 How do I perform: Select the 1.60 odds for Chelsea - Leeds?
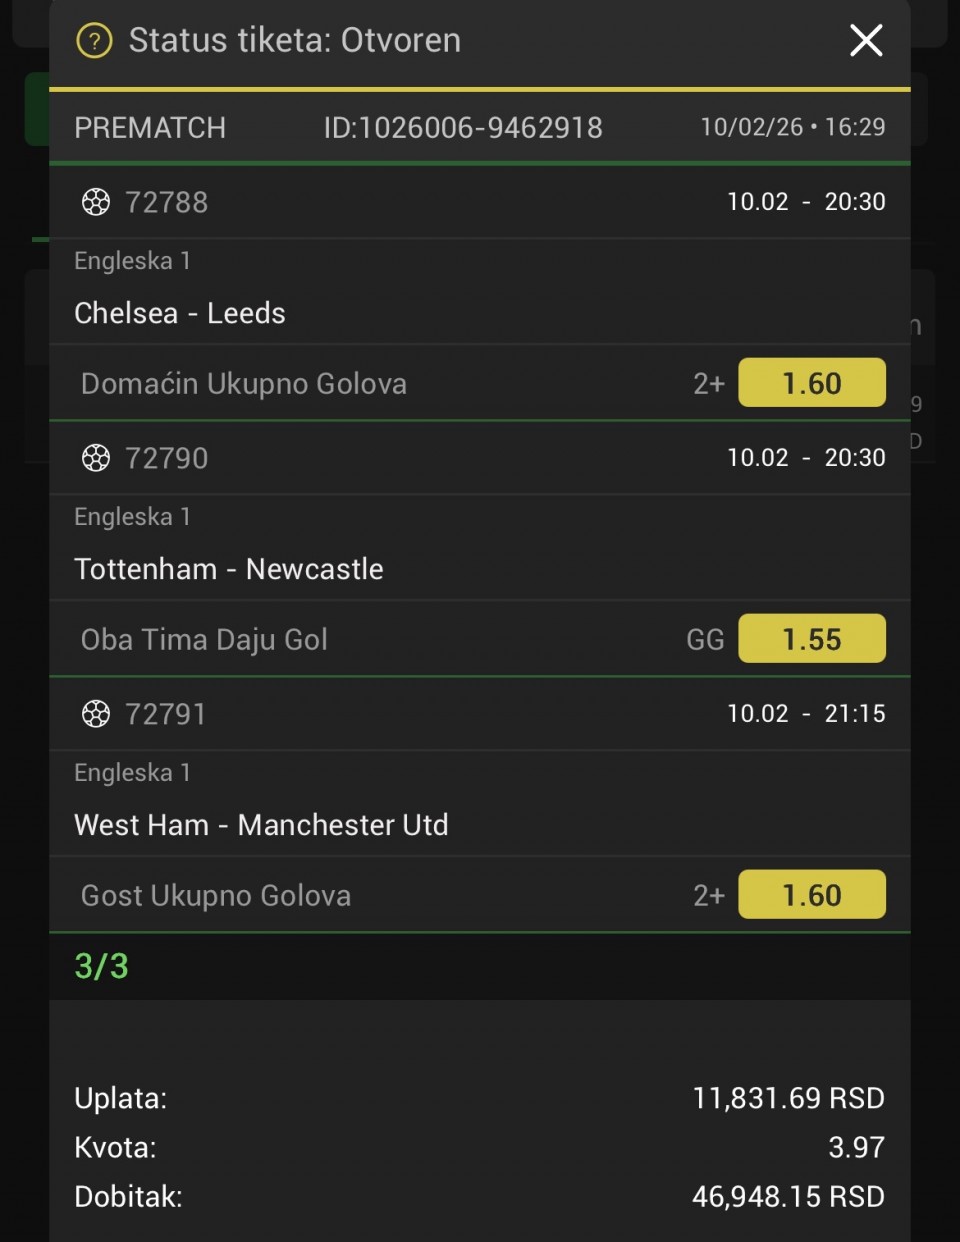[811, 383]
